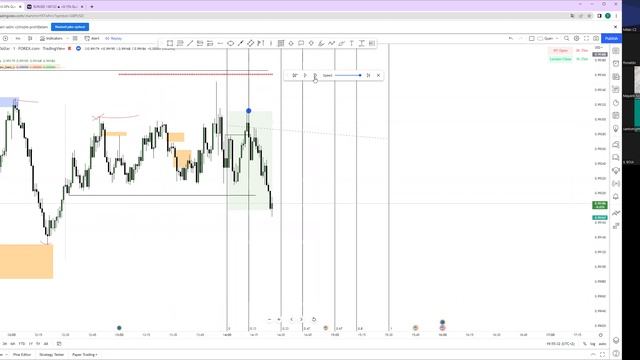Enter fullscreen mode

[586, 38]
